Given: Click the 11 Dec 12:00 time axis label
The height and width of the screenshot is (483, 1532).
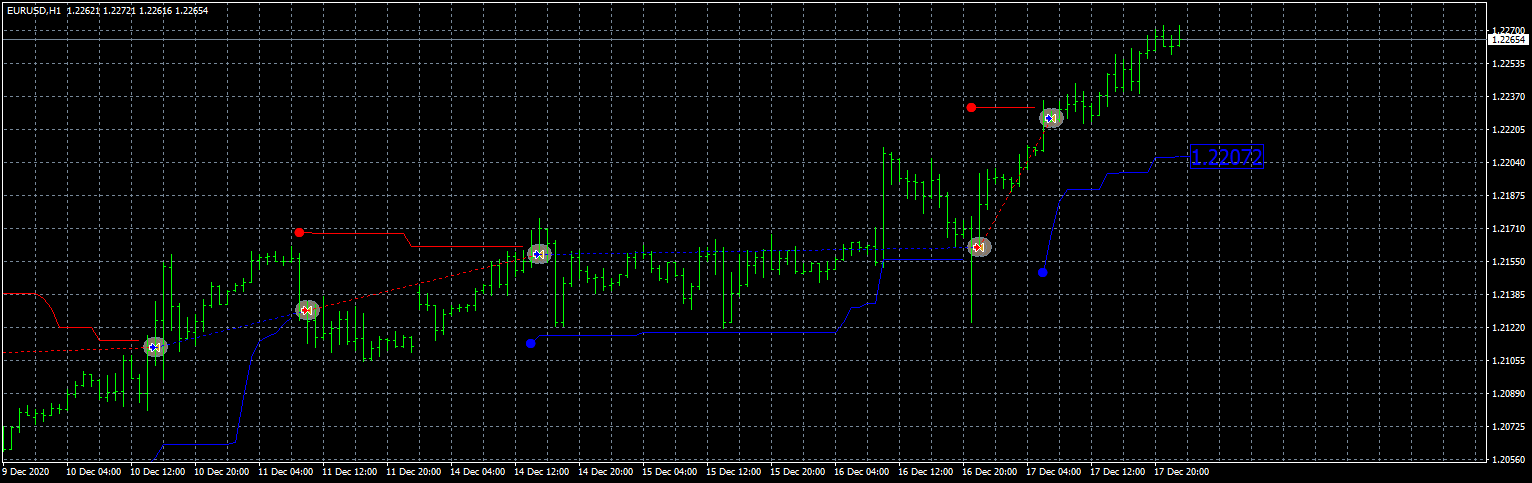Looking at the screenshot, I should (349, 470).
